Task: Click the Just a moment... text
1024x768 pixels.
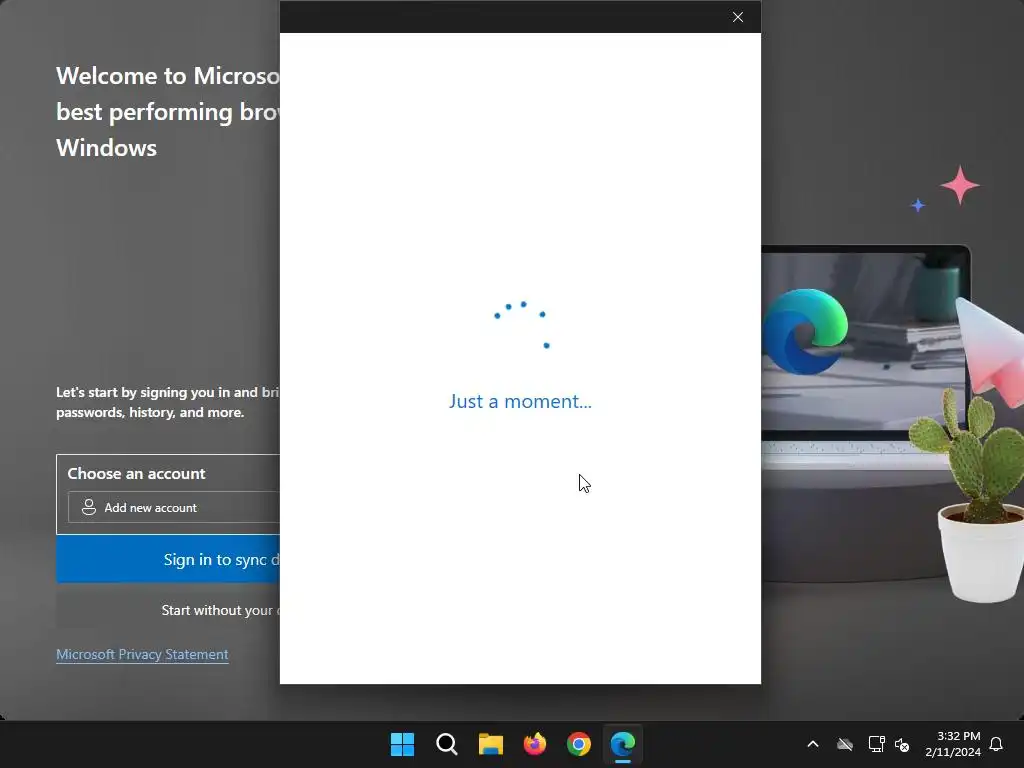Action: coord(520,401)
